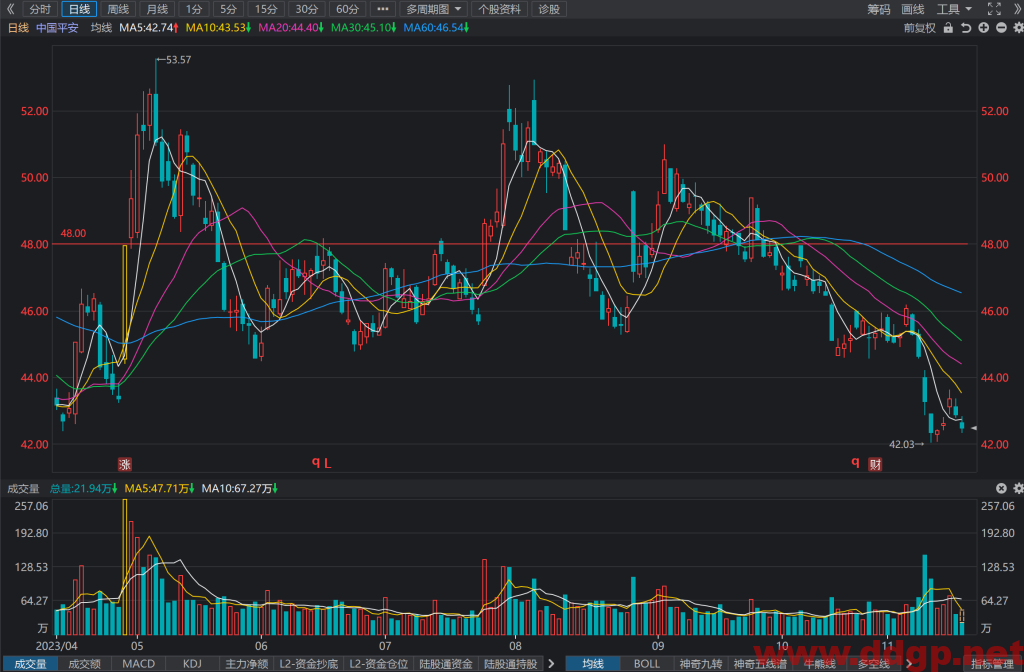Viewport: 1024px width, 672px height.
Task: Select the KDJ indicator tab
Action: click(192, 664)
